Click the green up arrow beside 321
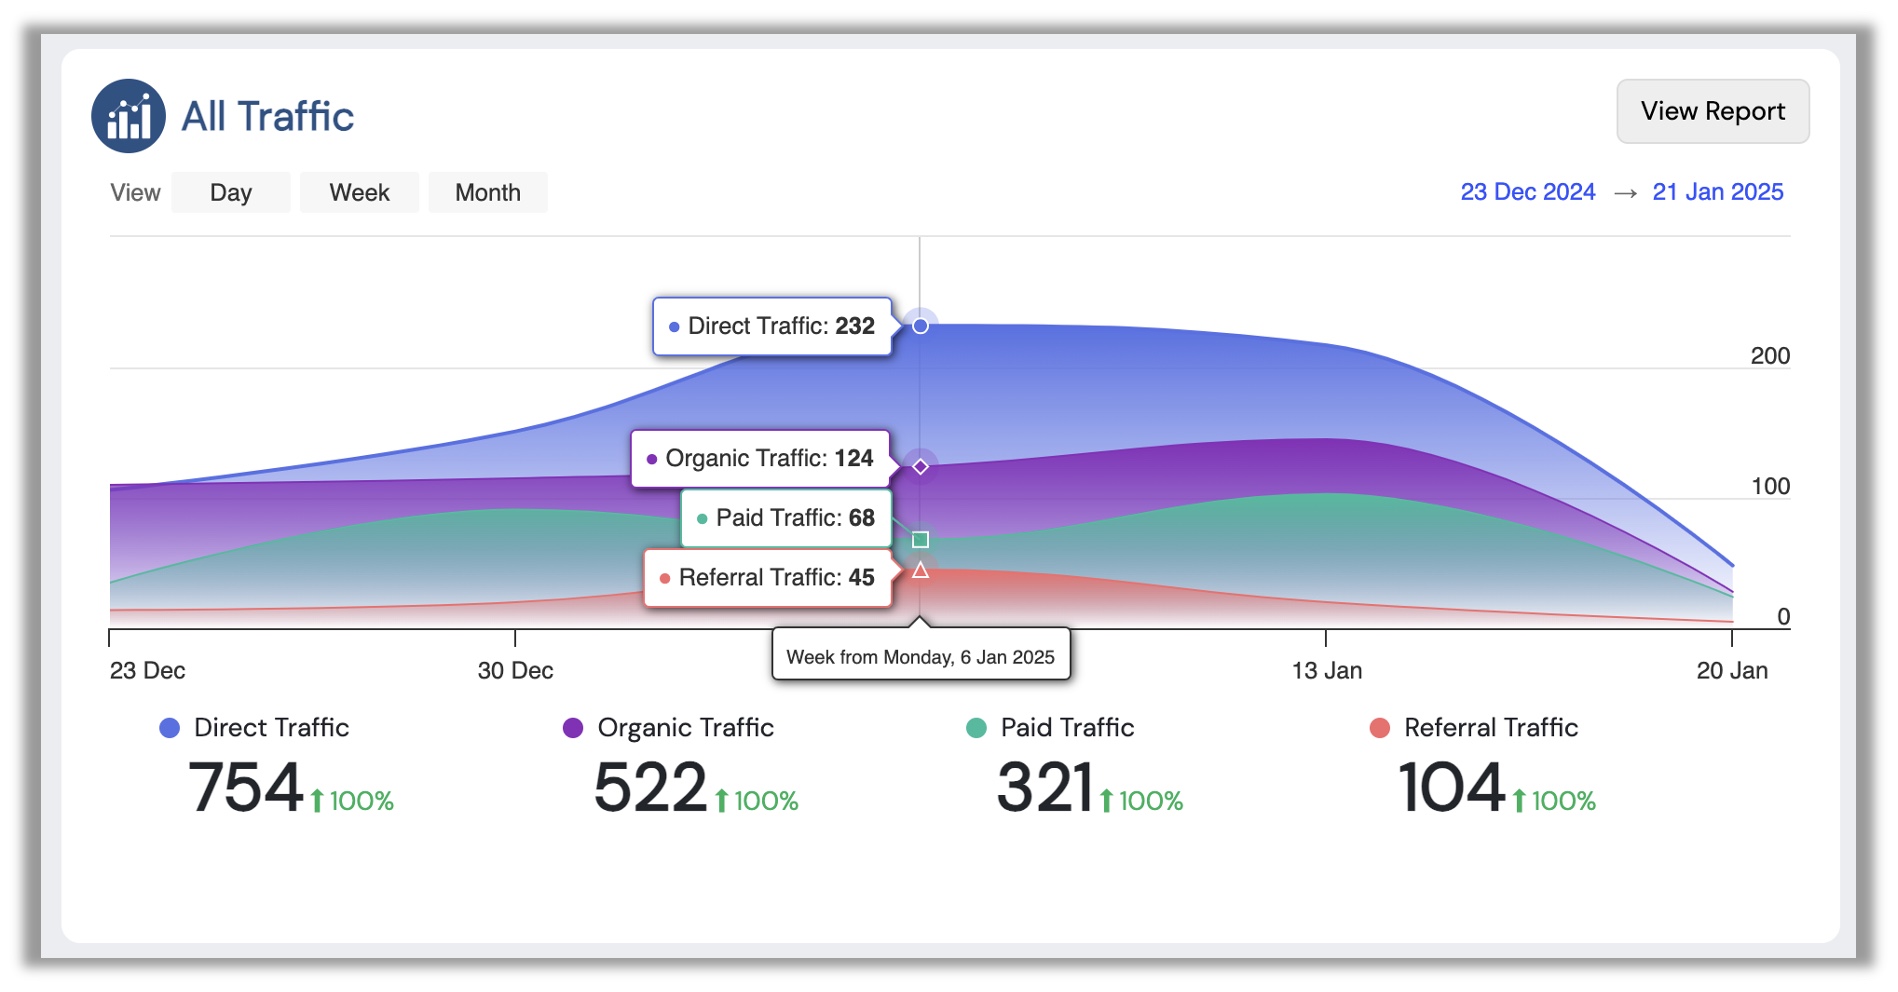 pos(1106,801)
